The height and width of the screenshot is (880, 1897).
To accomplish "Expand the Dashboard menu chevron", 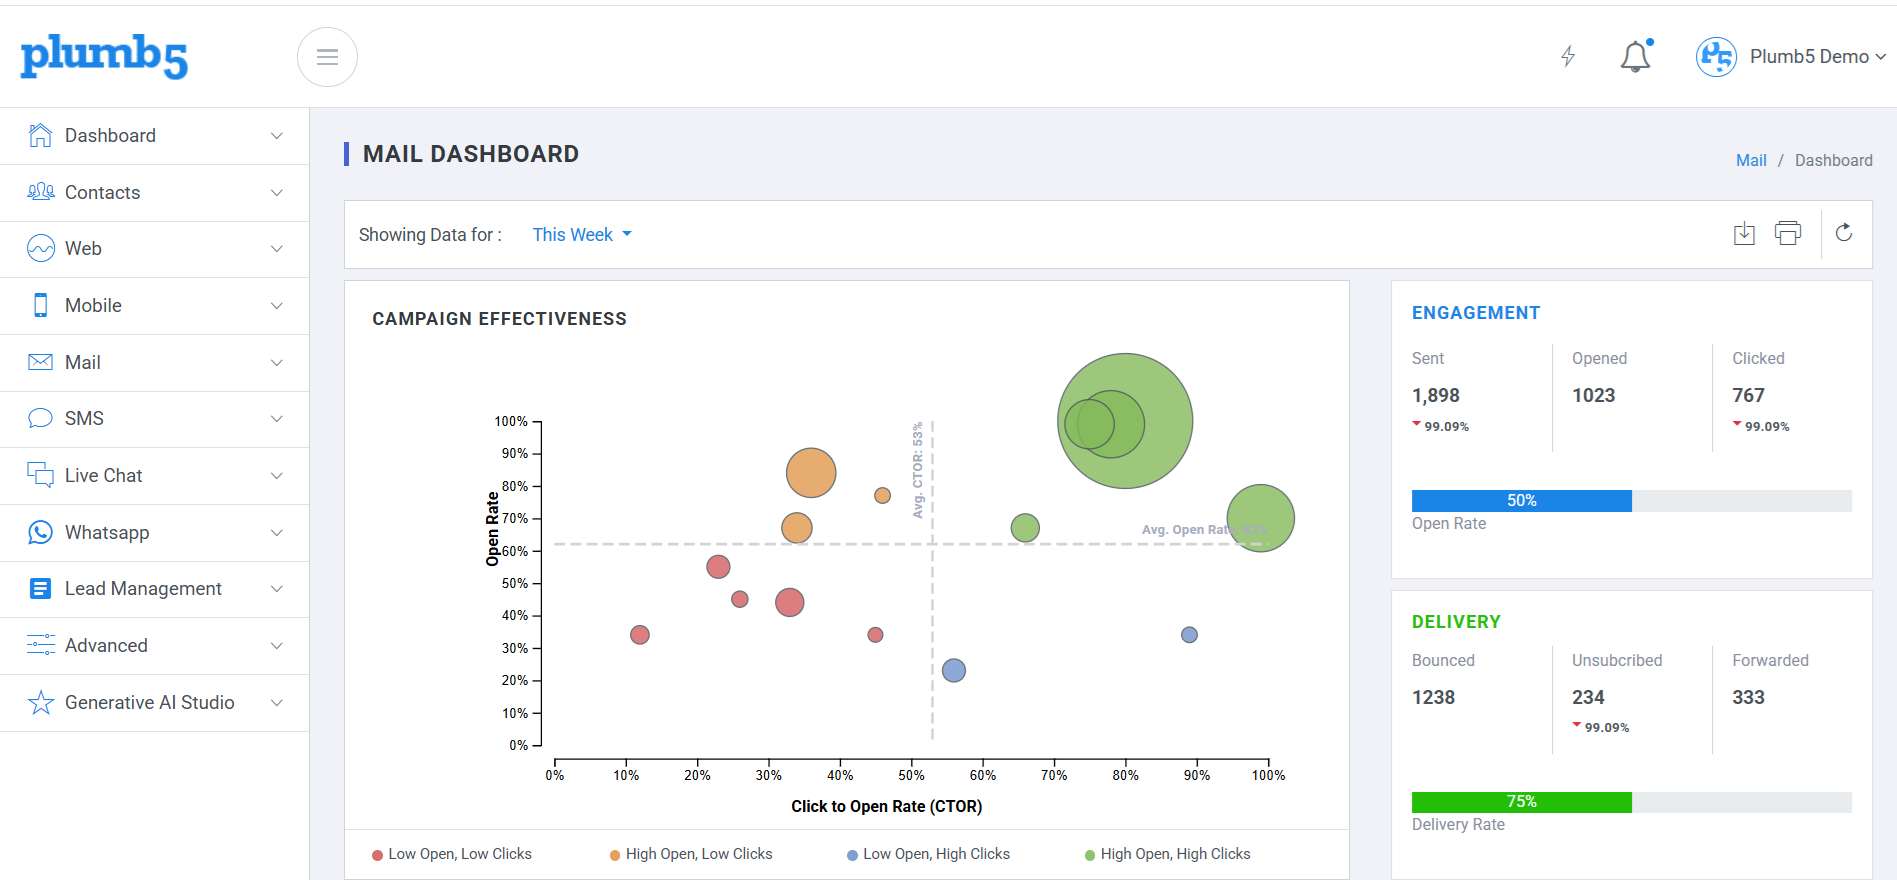I will point(277,136).
